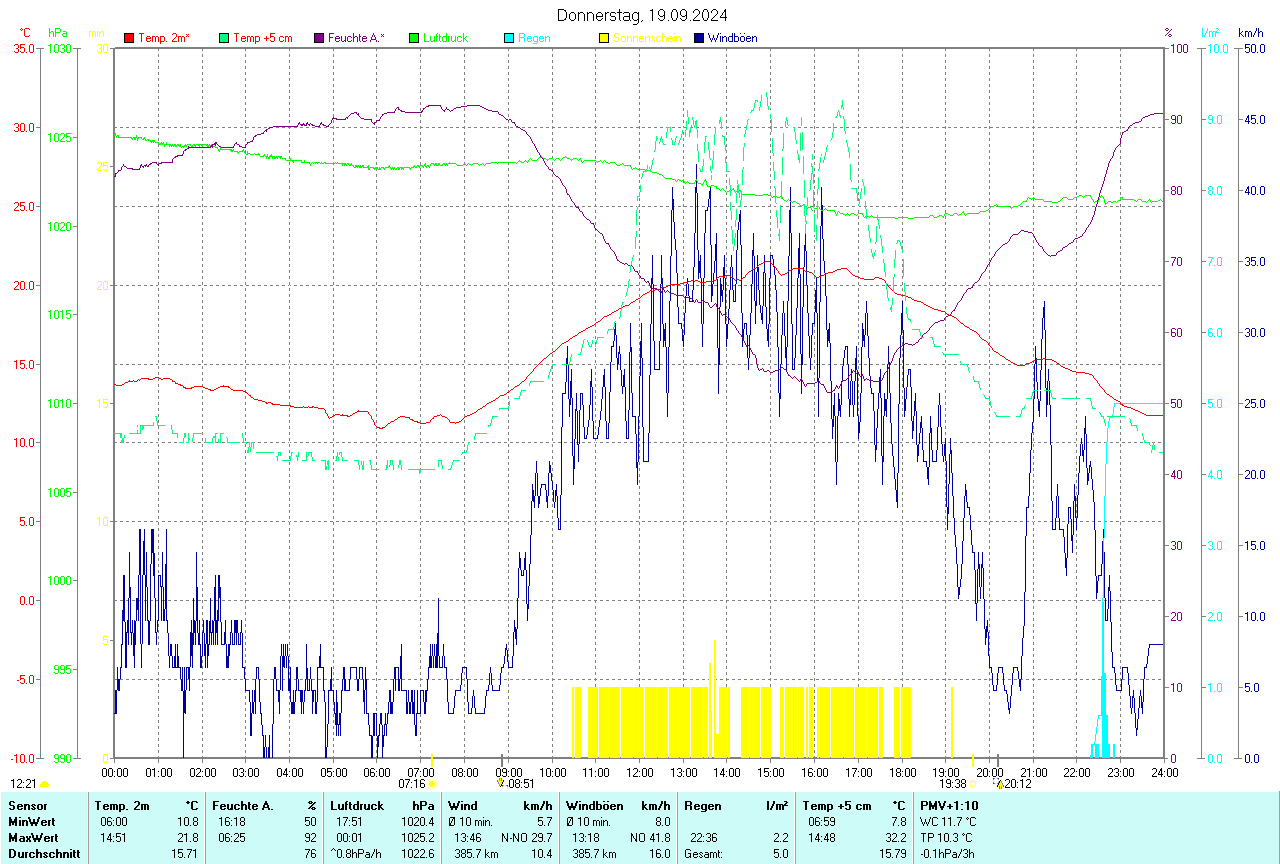This screenshot has height=864, width=1280.
Task: Click the blue Windböen legend swatch
Action: tap(699, 38)
